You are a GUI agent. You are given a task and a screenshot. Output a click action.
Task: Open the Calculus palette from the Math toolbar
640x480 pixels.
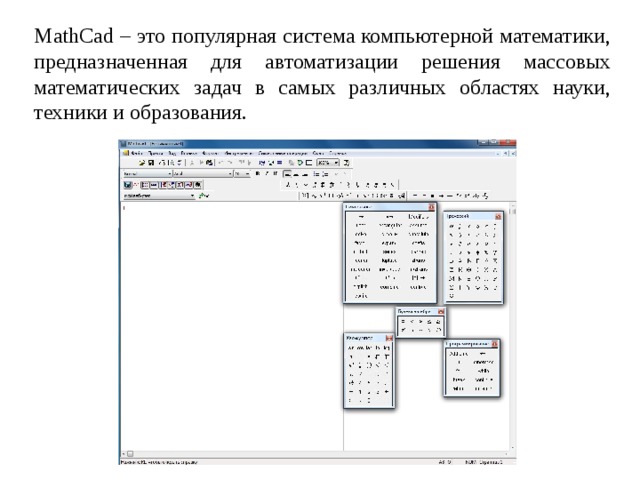coord(163,185)
